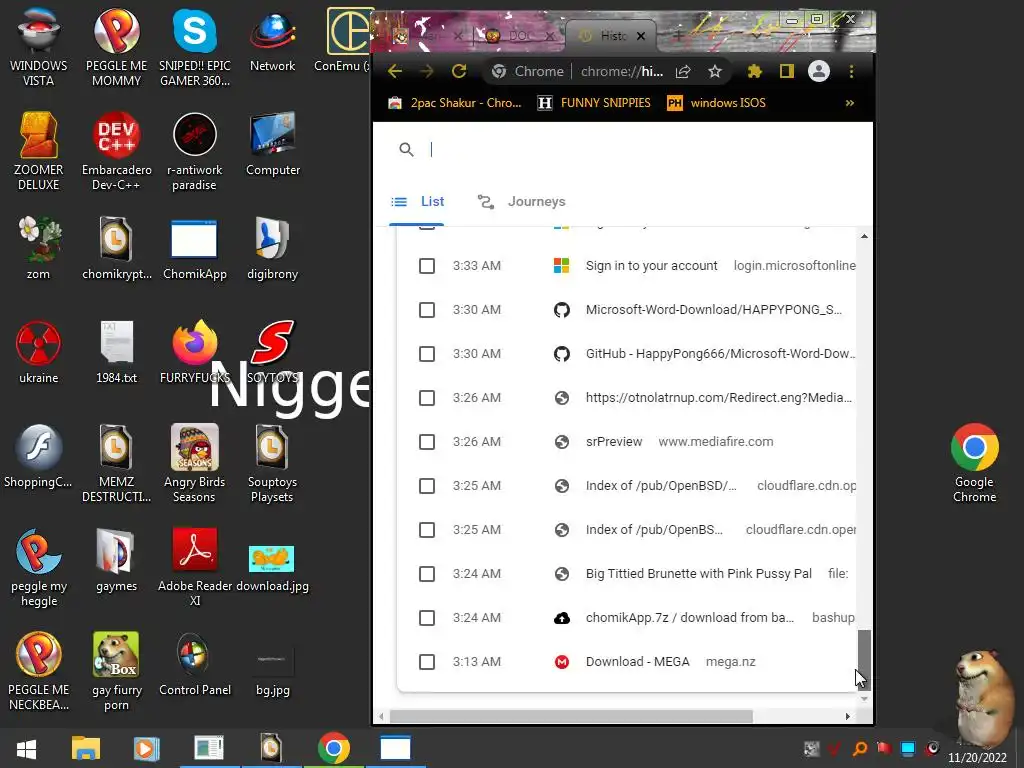Select the MEMZ DESTRUCTI... desktop icon

click(116, 463)
